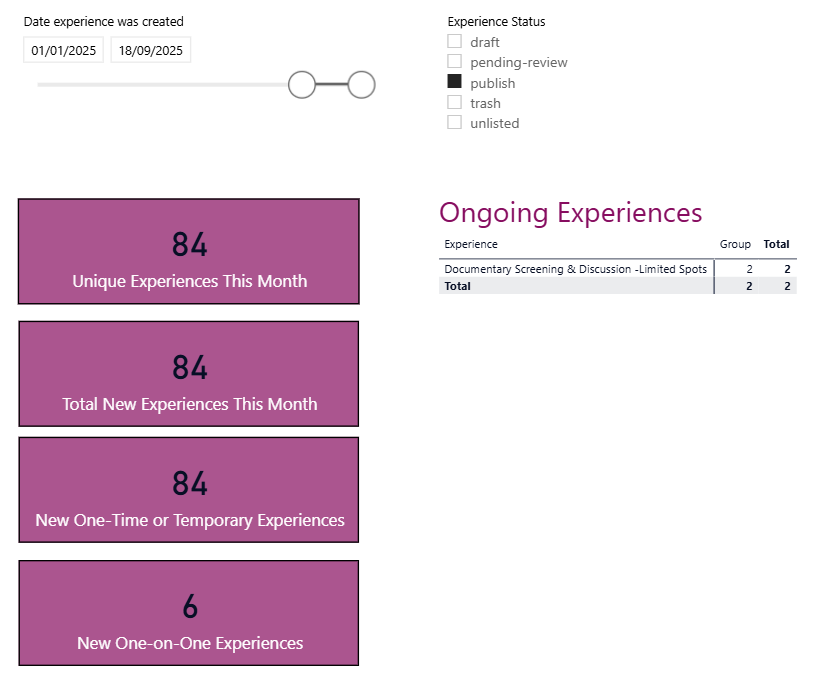Click the end date field showing 18/09/2025
Viewport: 830px width, 688px height.
[x=151, y=50]
